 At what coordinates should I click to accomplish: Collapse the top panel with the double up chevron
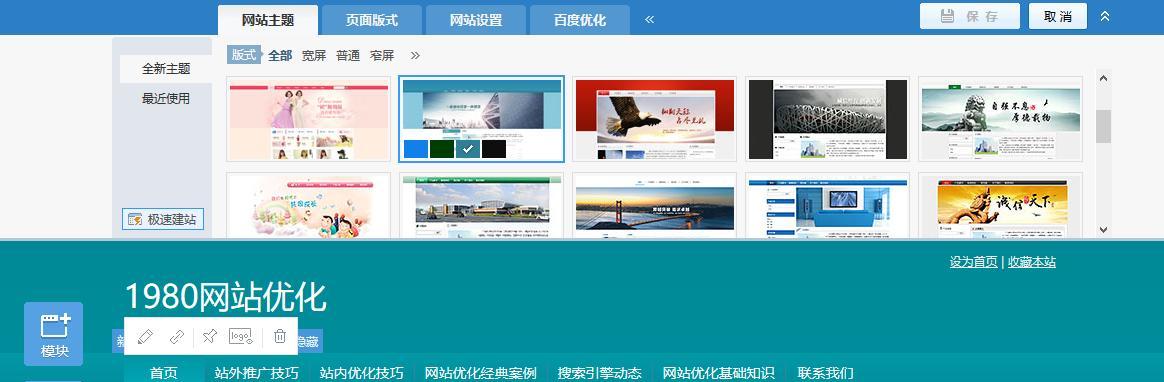pyautogui.click(x=1105, y=16)
